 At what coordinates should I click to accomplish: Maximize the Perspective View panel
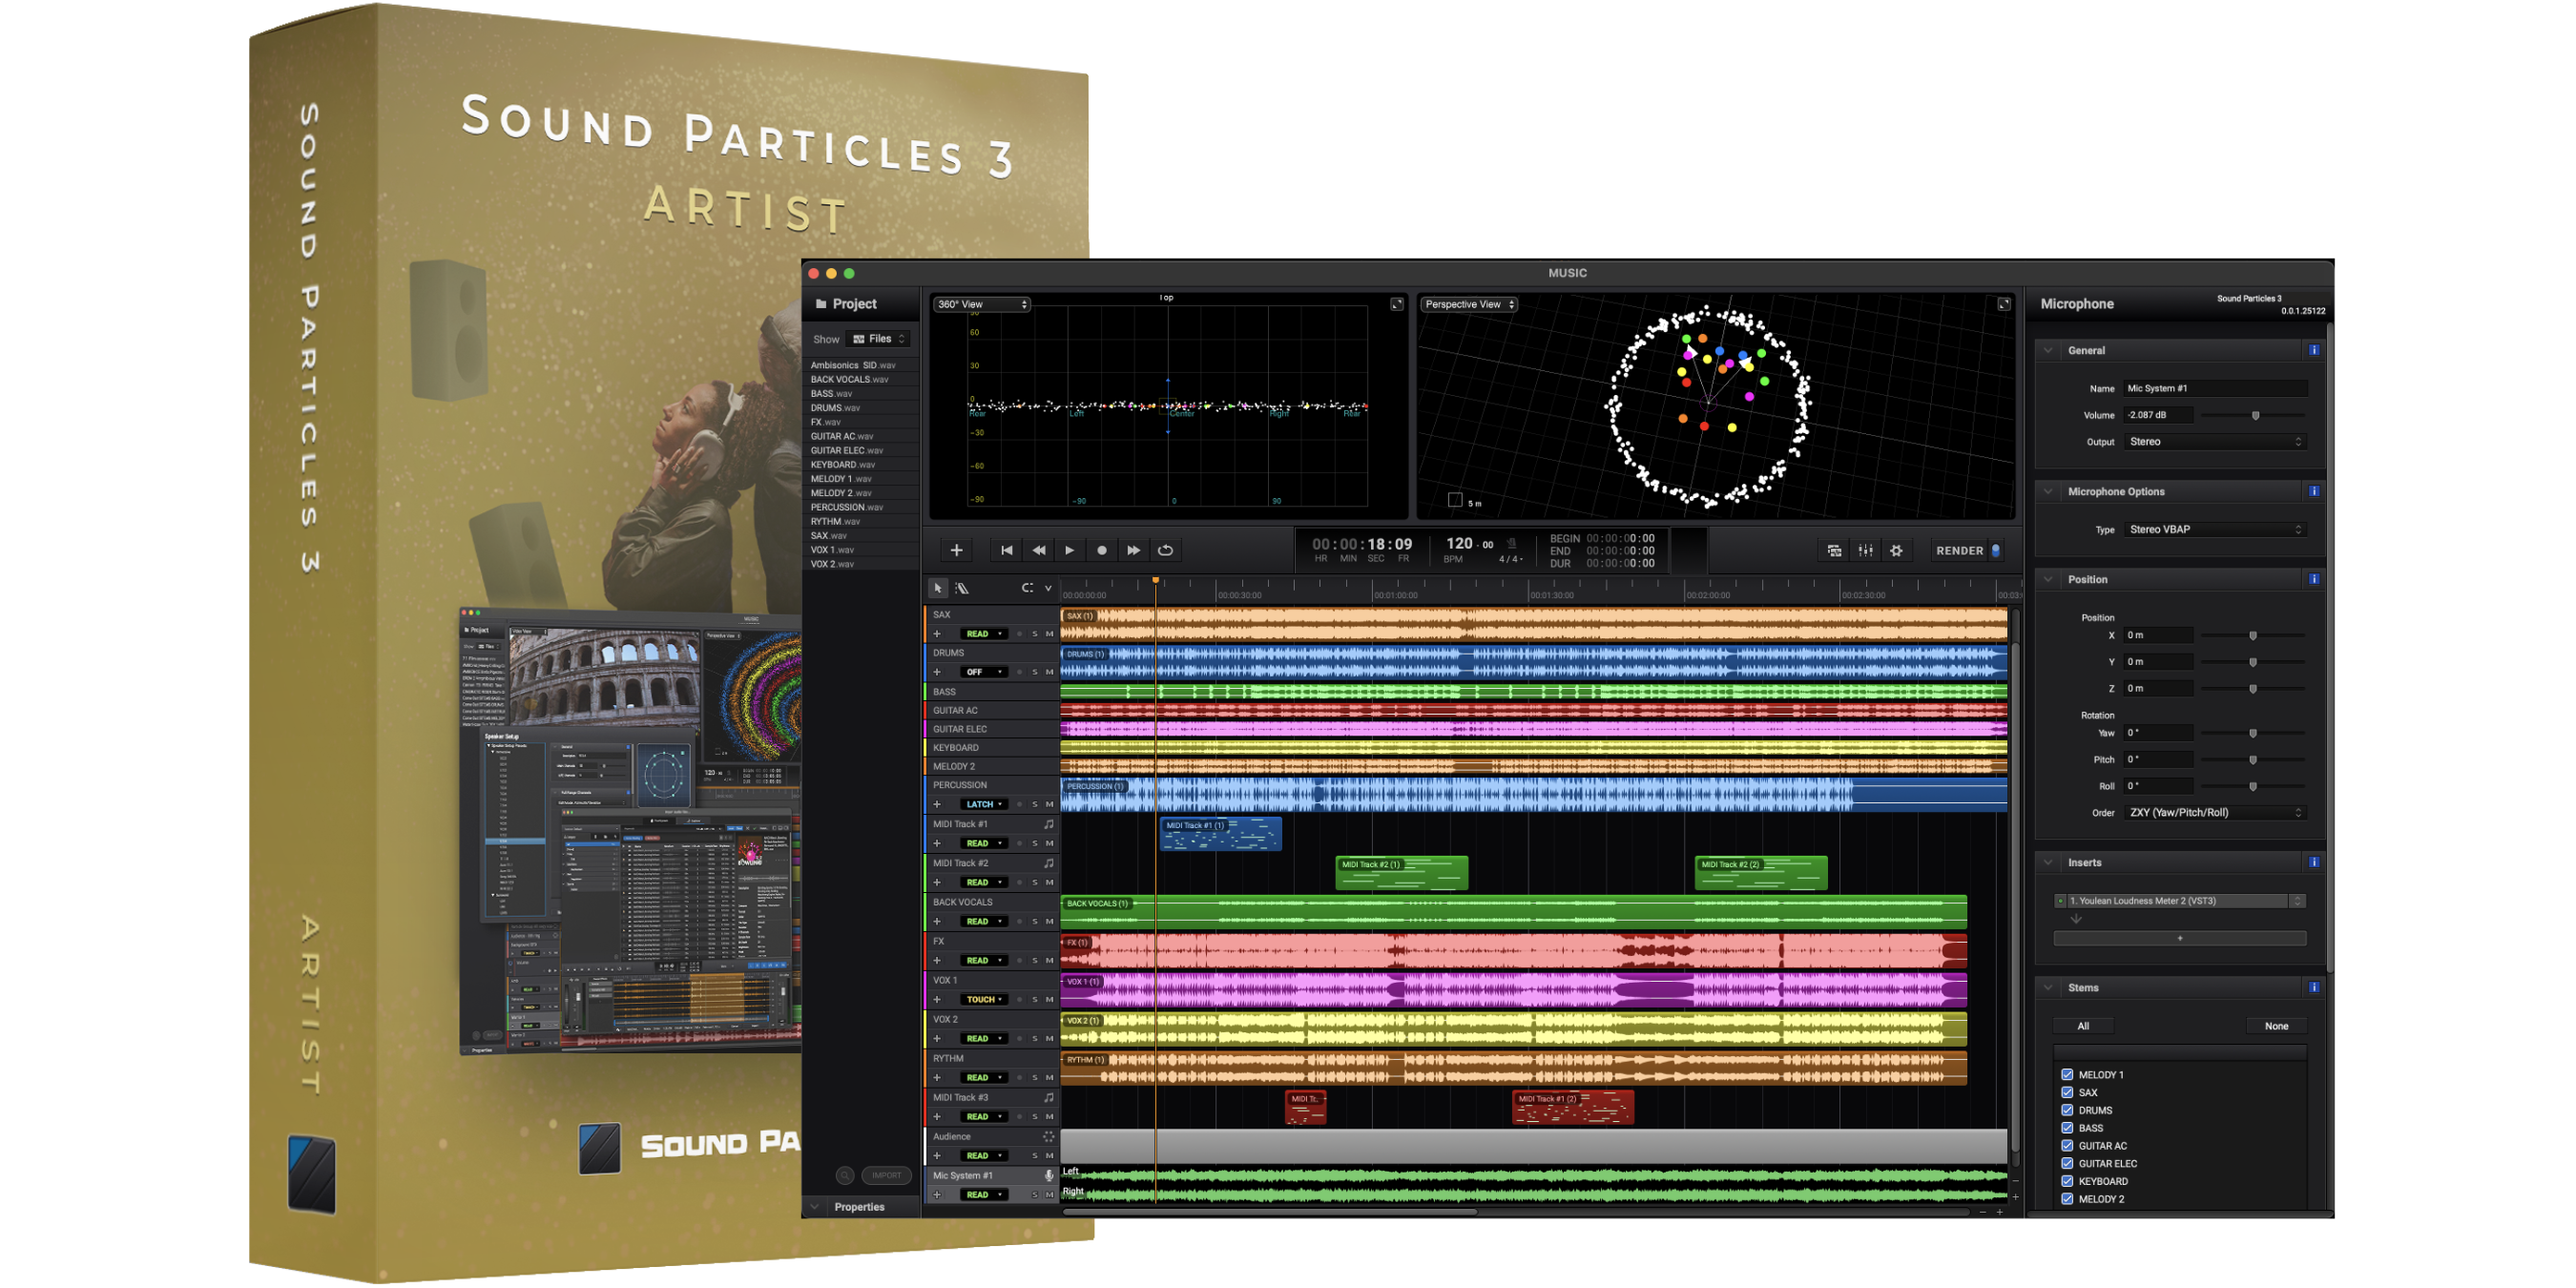point(2003,304)
